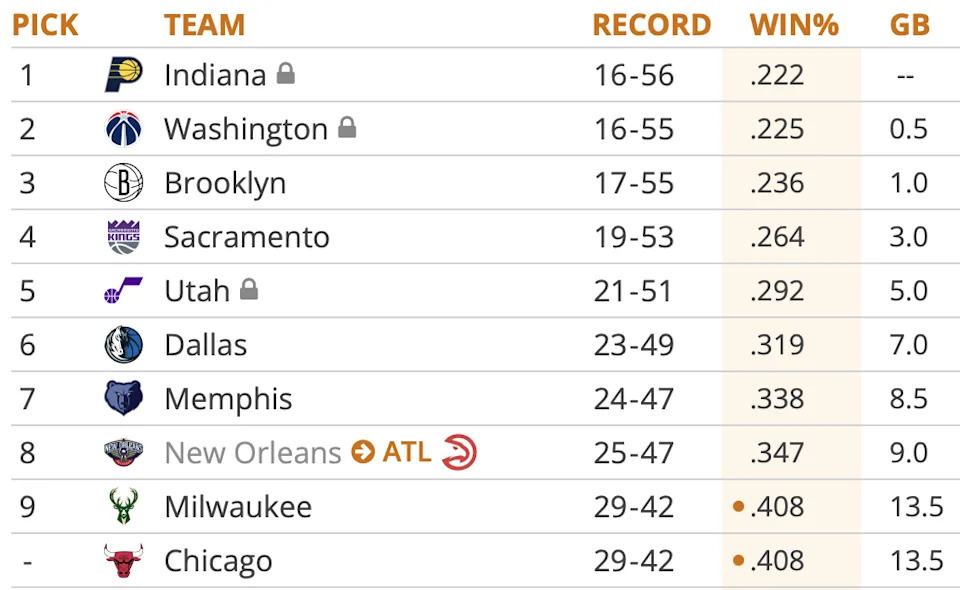
Task: Sort by the WIN% column header
Action: tap(794, 25)
